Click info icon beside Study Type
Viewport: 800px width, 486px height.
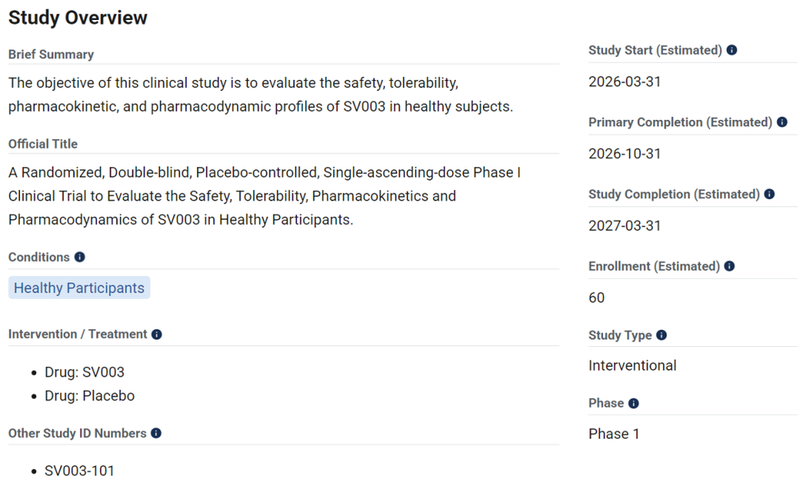click(662, 335)
